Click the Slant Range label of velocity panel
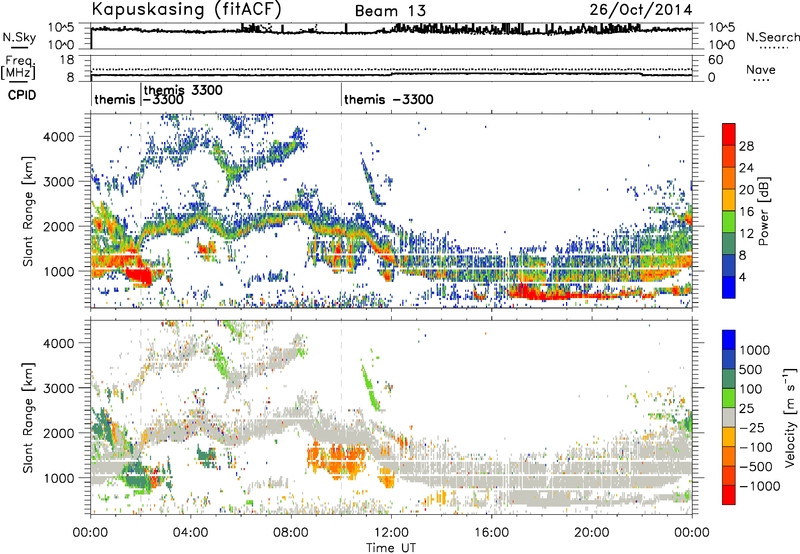The image size is (800, 554). point(28,417)
